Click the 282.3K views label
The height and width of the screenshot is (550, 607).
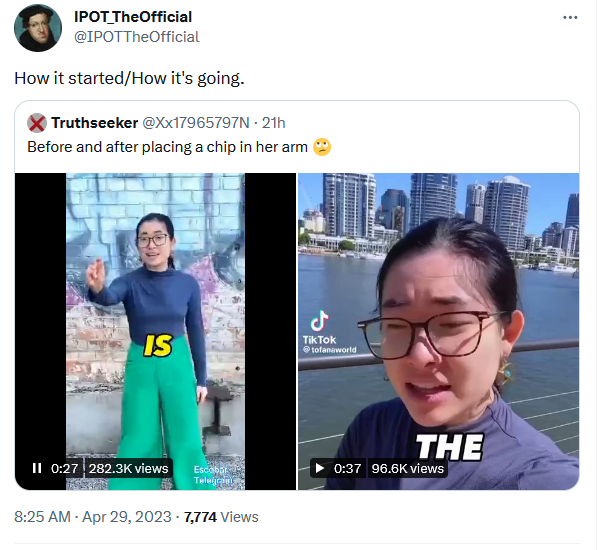[x=129, y=468]
